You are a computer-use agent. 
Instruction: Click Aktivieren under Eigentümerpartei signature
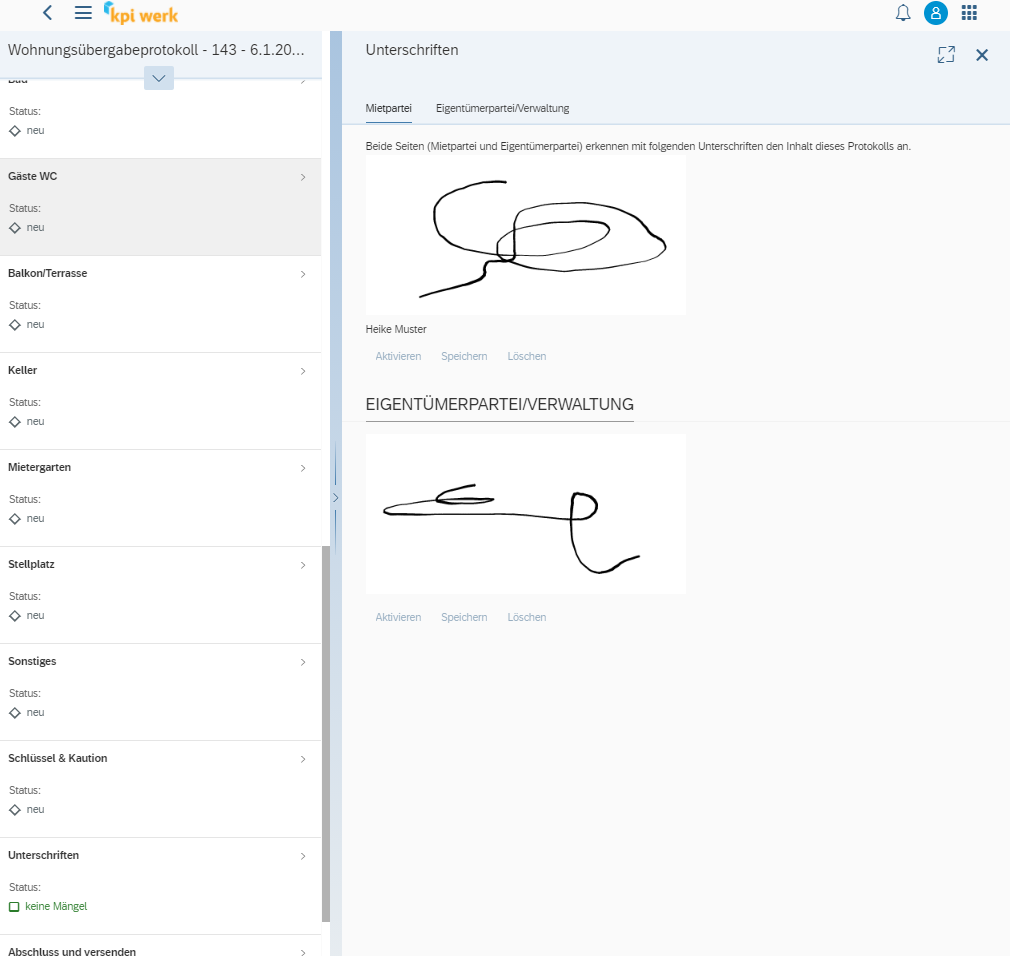click(x=398, y=617)
